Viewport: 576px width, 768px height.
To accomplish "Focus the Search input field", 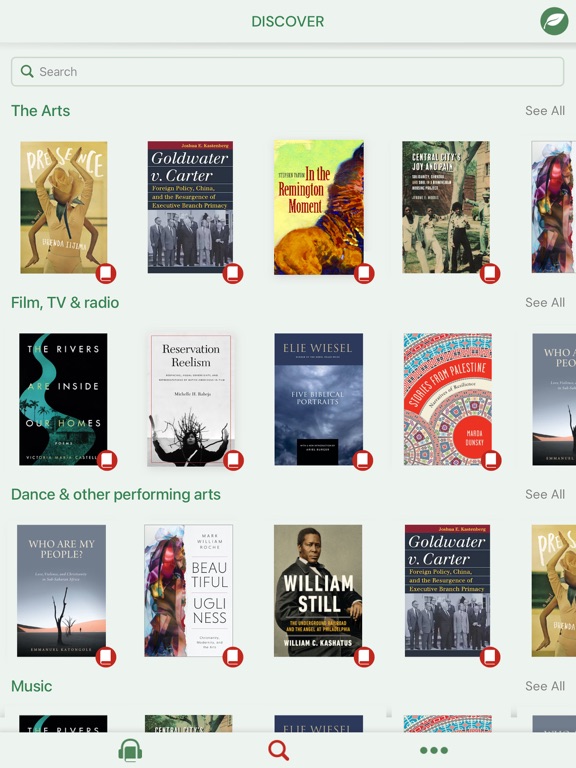I will coord(288,72).
